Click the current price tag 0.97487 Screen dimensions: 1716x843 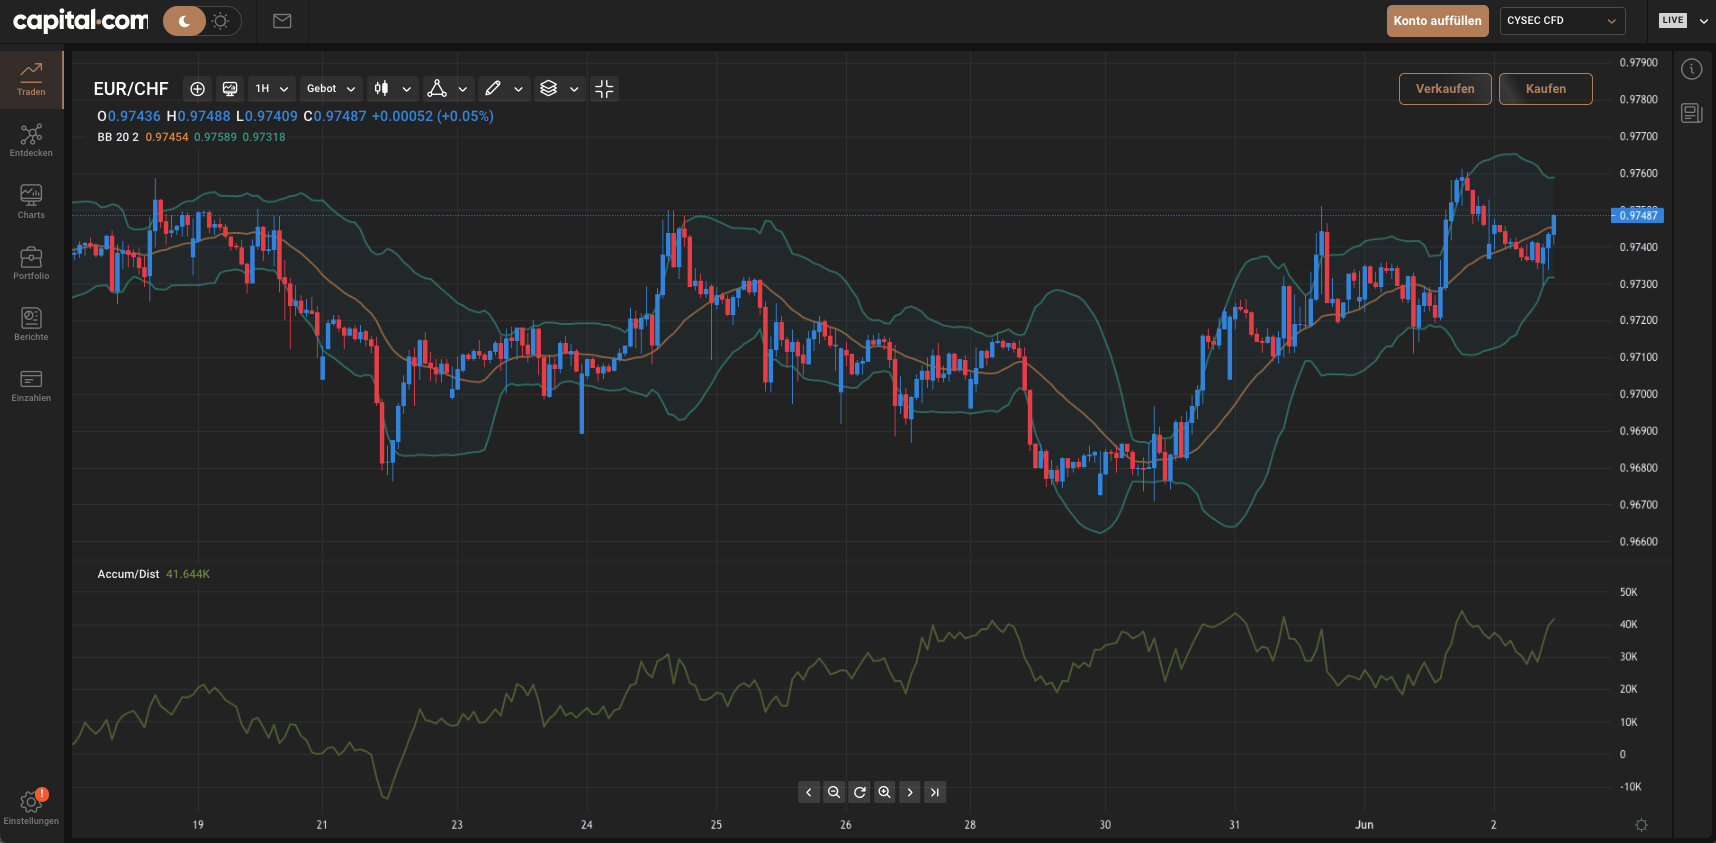pos(1637,215)
